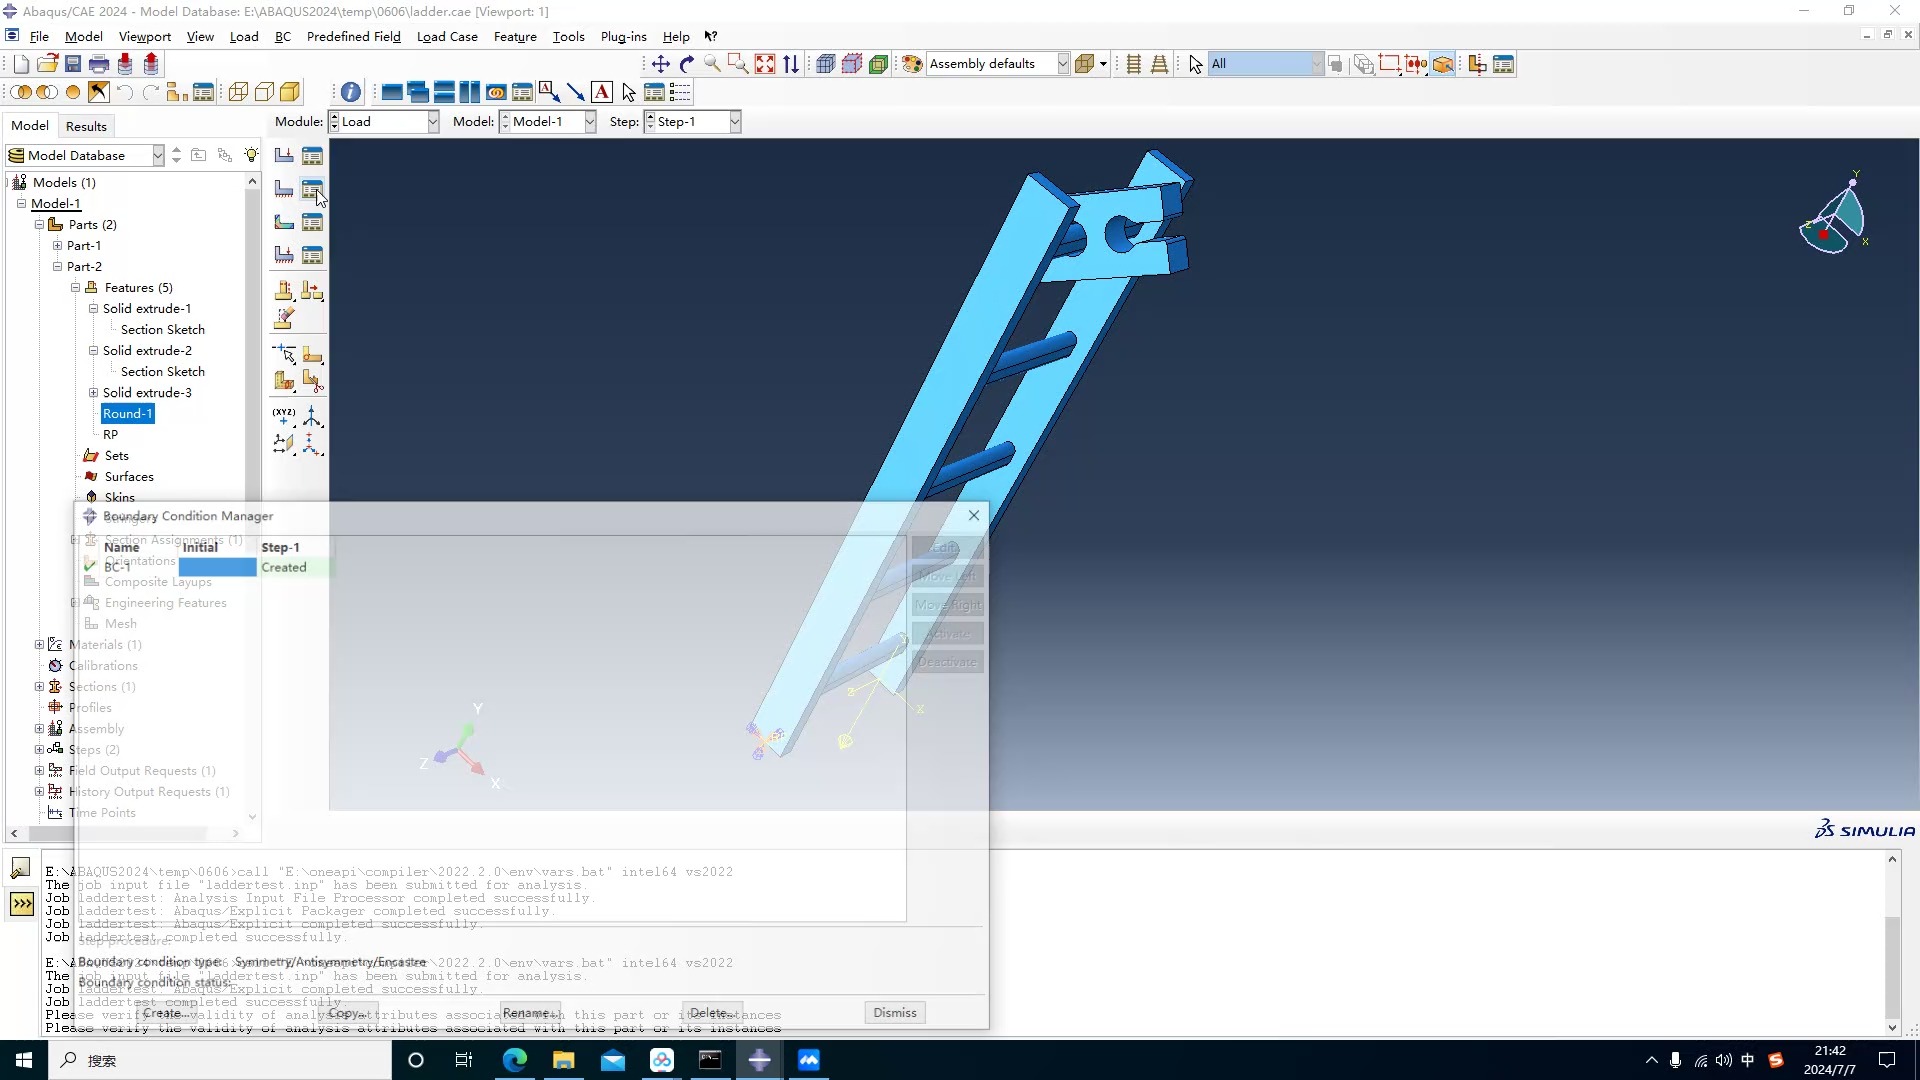The width and height of the screenshot is (1920, 1080).
Task: Click the Create Text annotation icon
Action: pos(602,92)
